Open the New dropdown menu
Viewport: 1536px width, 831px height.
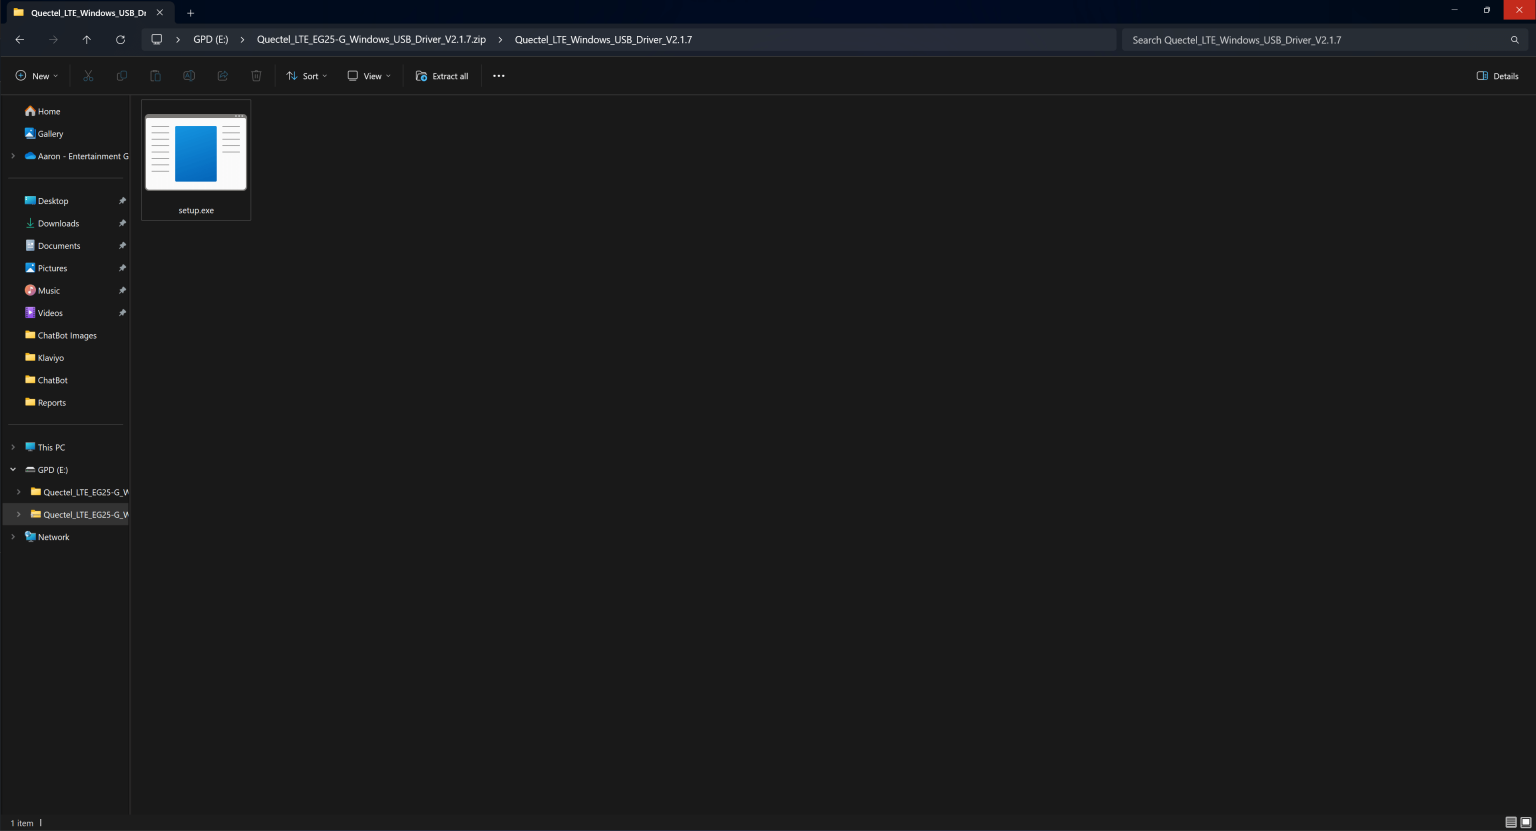coord(37,76)
